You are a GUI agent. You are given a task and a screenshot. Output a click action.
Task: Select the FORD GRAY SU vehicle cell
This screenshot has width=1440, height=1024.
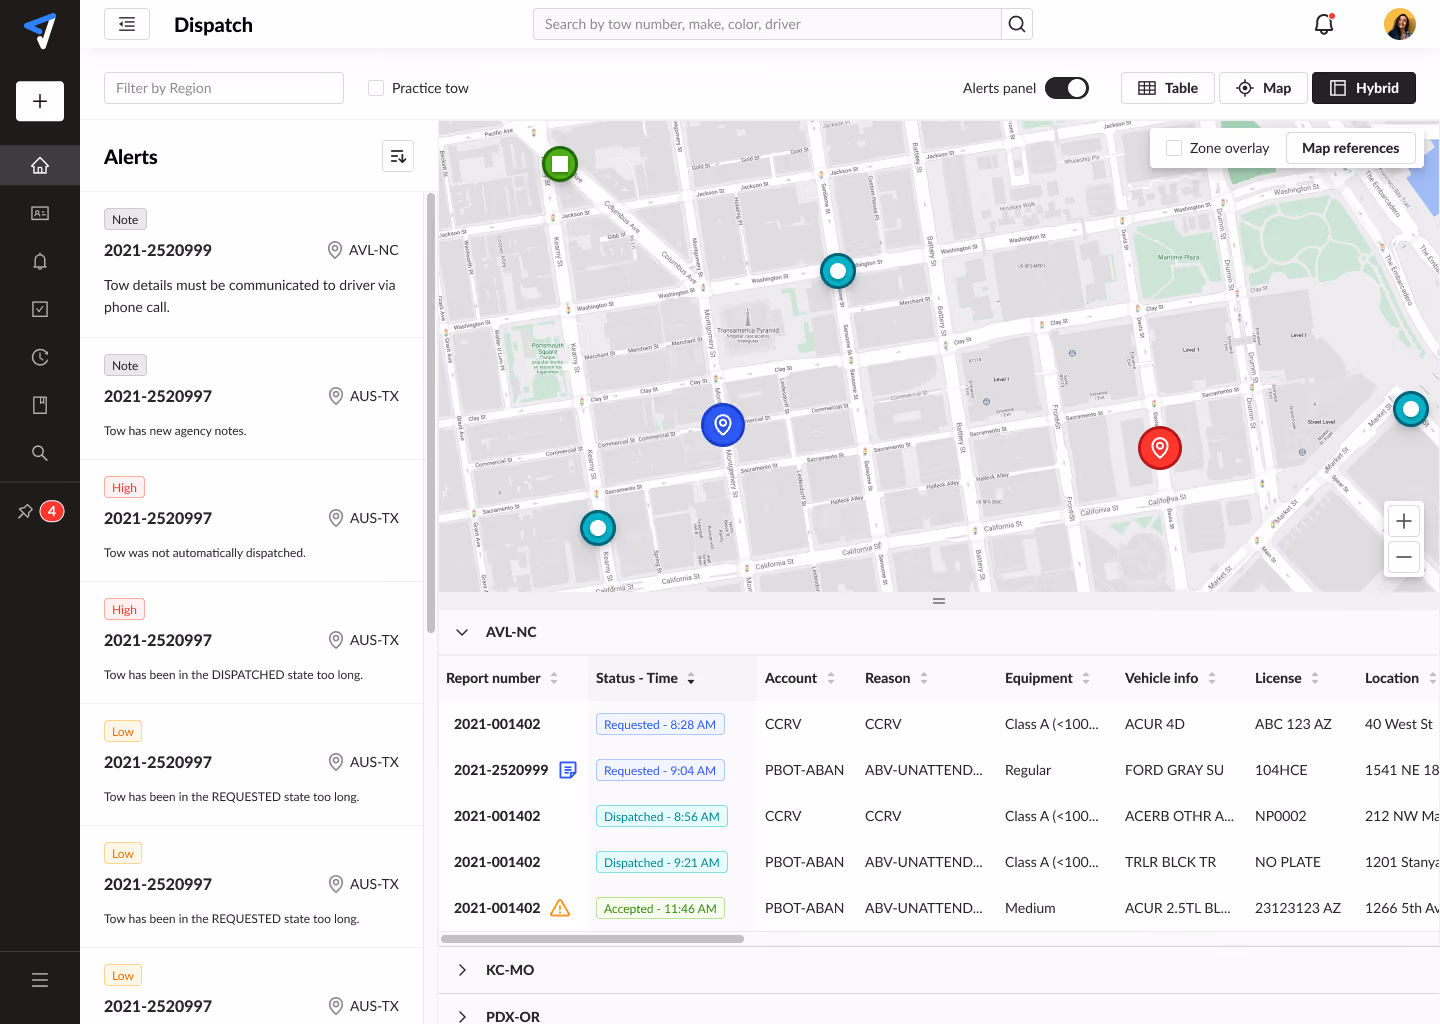tap(1174, 770)
